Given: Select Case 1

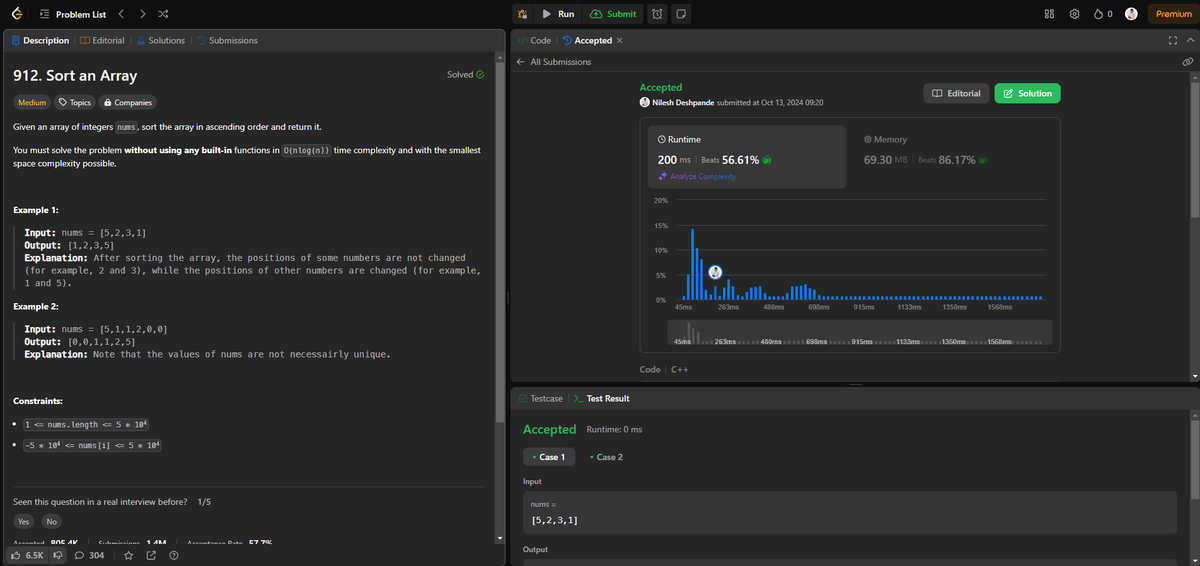Looking at the screenshot, I should pyautogui.click(x=549, y=457).
